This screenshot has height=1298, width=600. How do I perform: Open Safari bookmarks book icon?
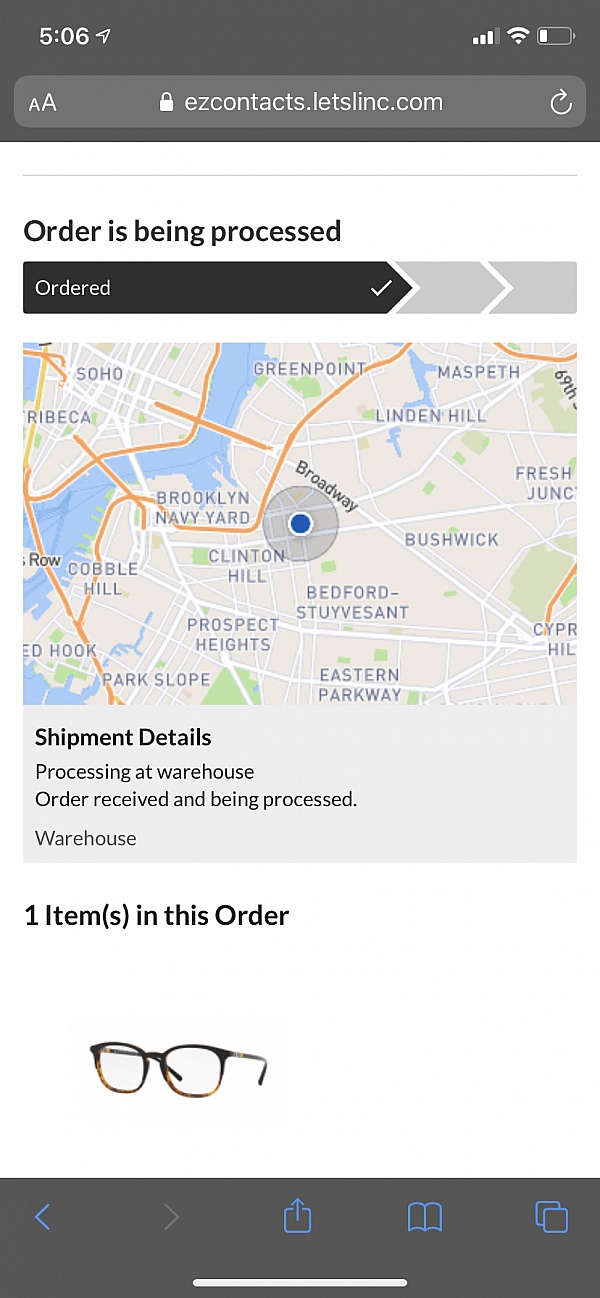point(425,1216)
